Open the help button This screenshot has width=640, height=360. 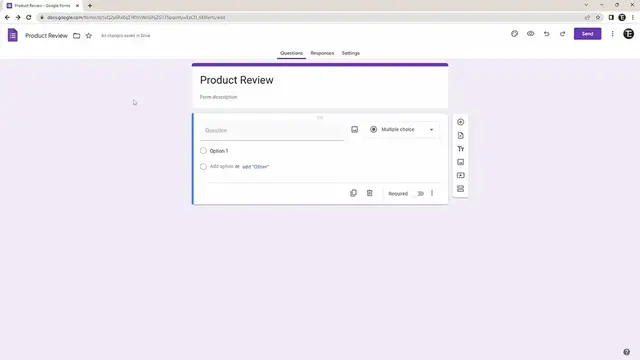626,352
